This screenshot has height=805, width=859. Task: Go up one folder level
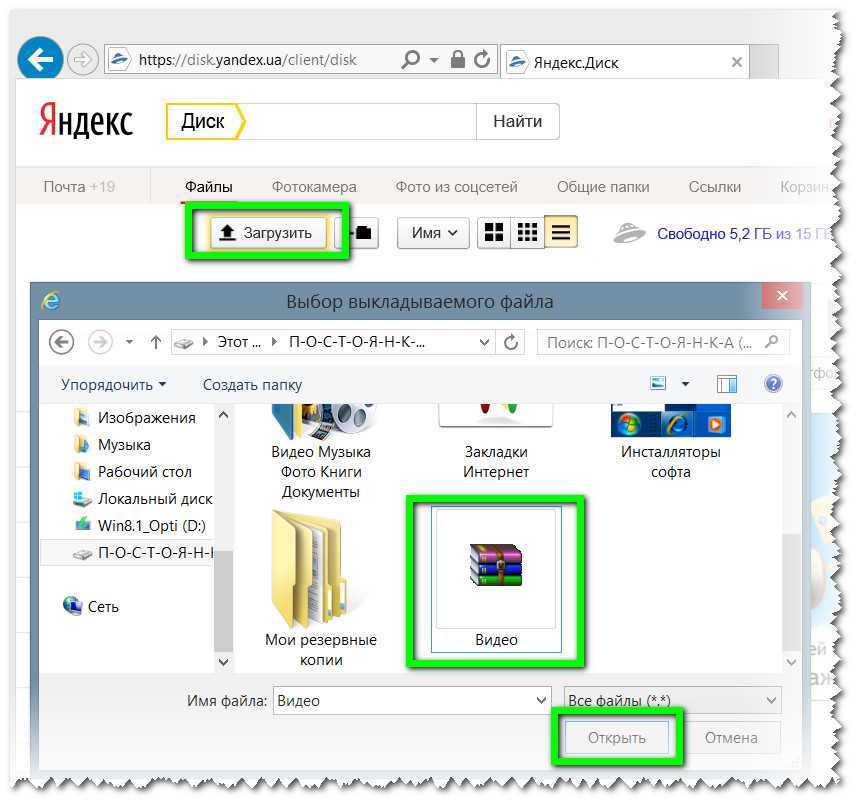click(156, 342)
